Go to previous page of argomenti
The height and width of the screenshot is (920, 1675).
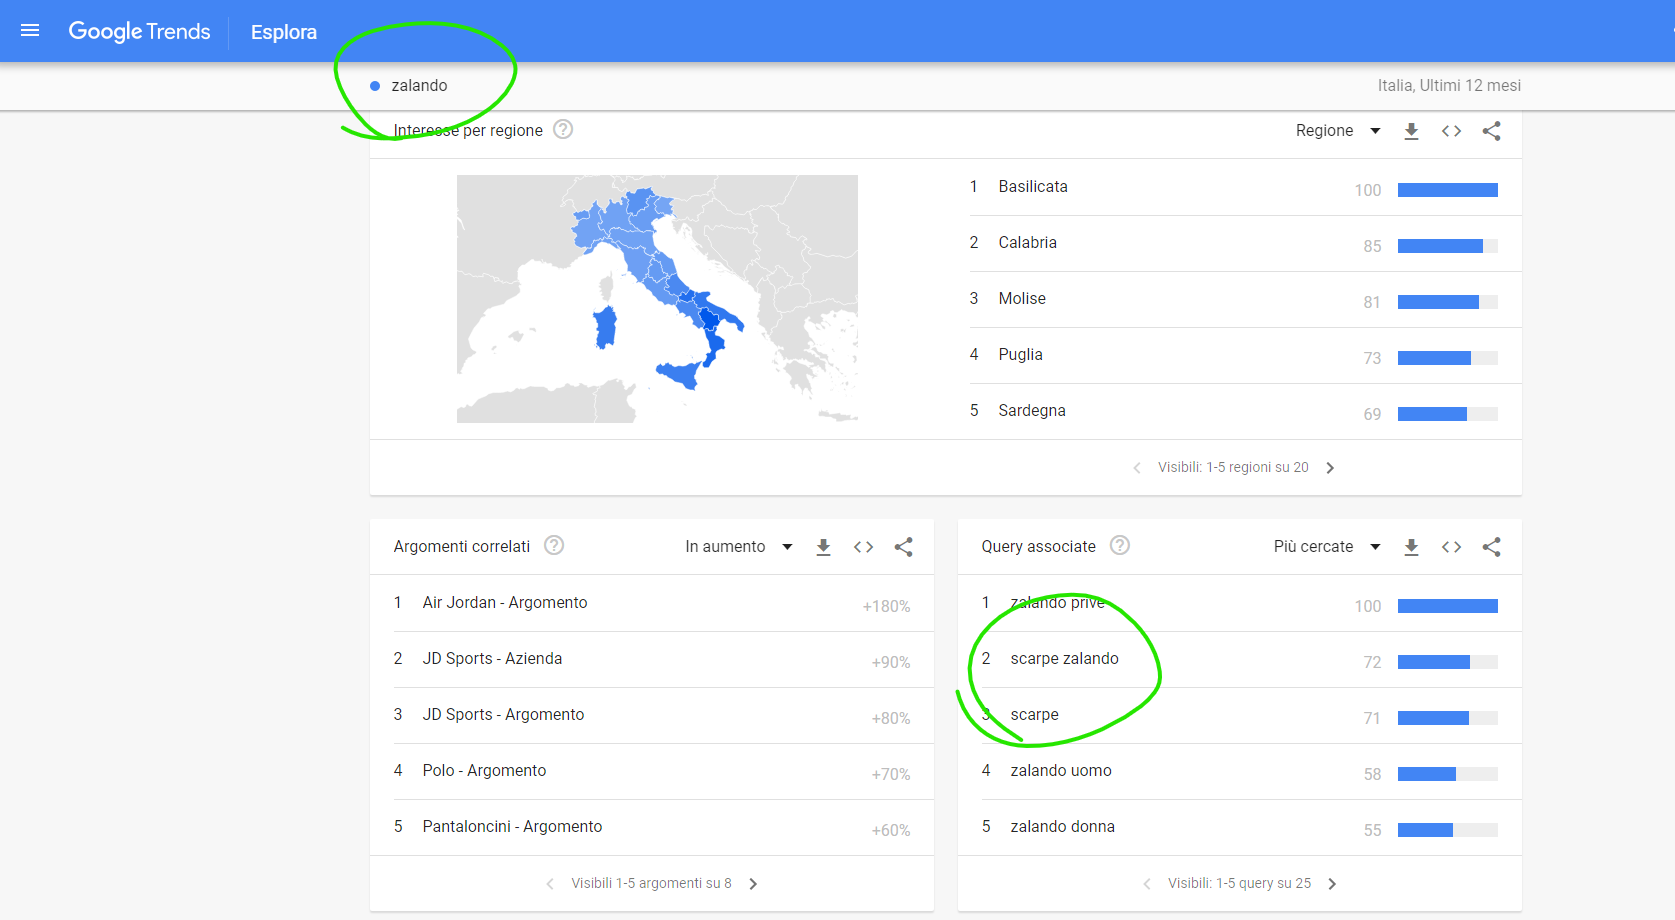tap(550, 884)
